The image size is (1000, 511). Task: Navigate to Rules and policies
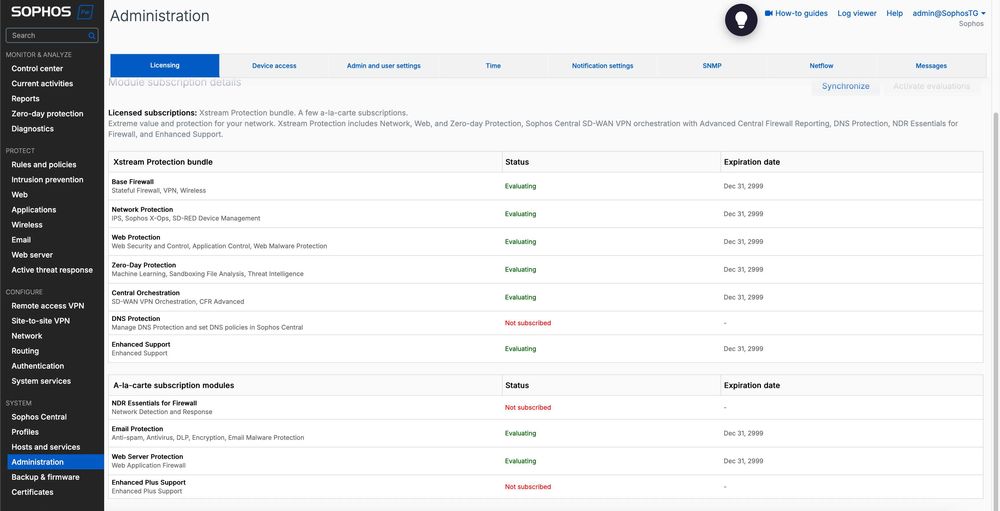[43, 165]
